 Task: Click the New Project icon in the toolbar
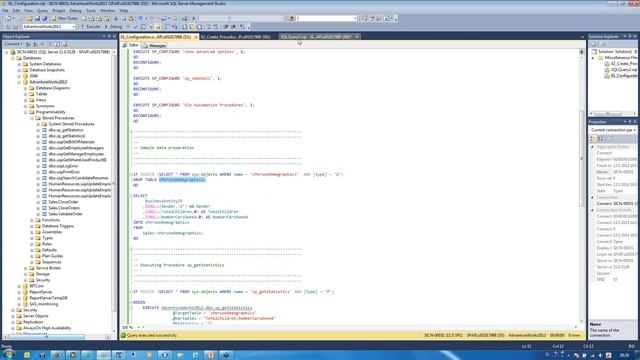[8, 18]
